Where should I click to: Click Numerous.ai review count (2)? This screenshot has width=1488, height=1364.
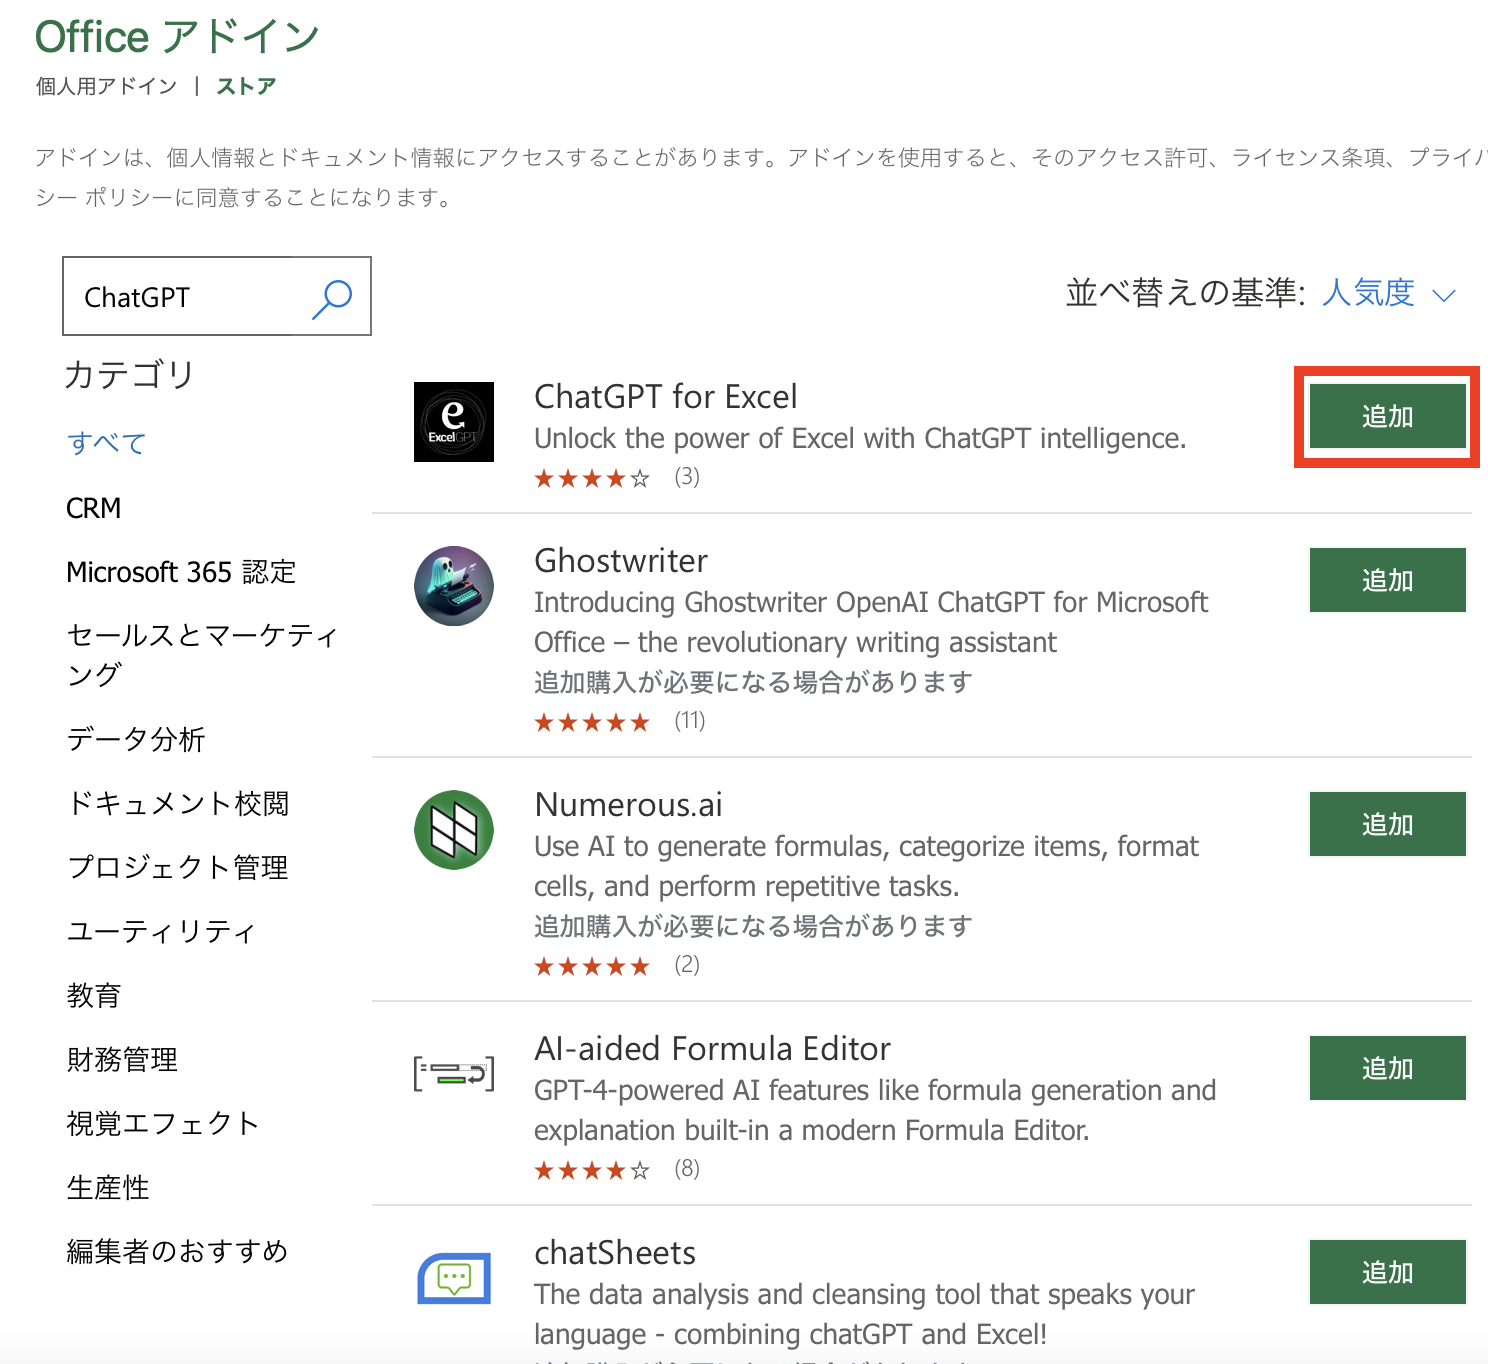coord(687,965)
